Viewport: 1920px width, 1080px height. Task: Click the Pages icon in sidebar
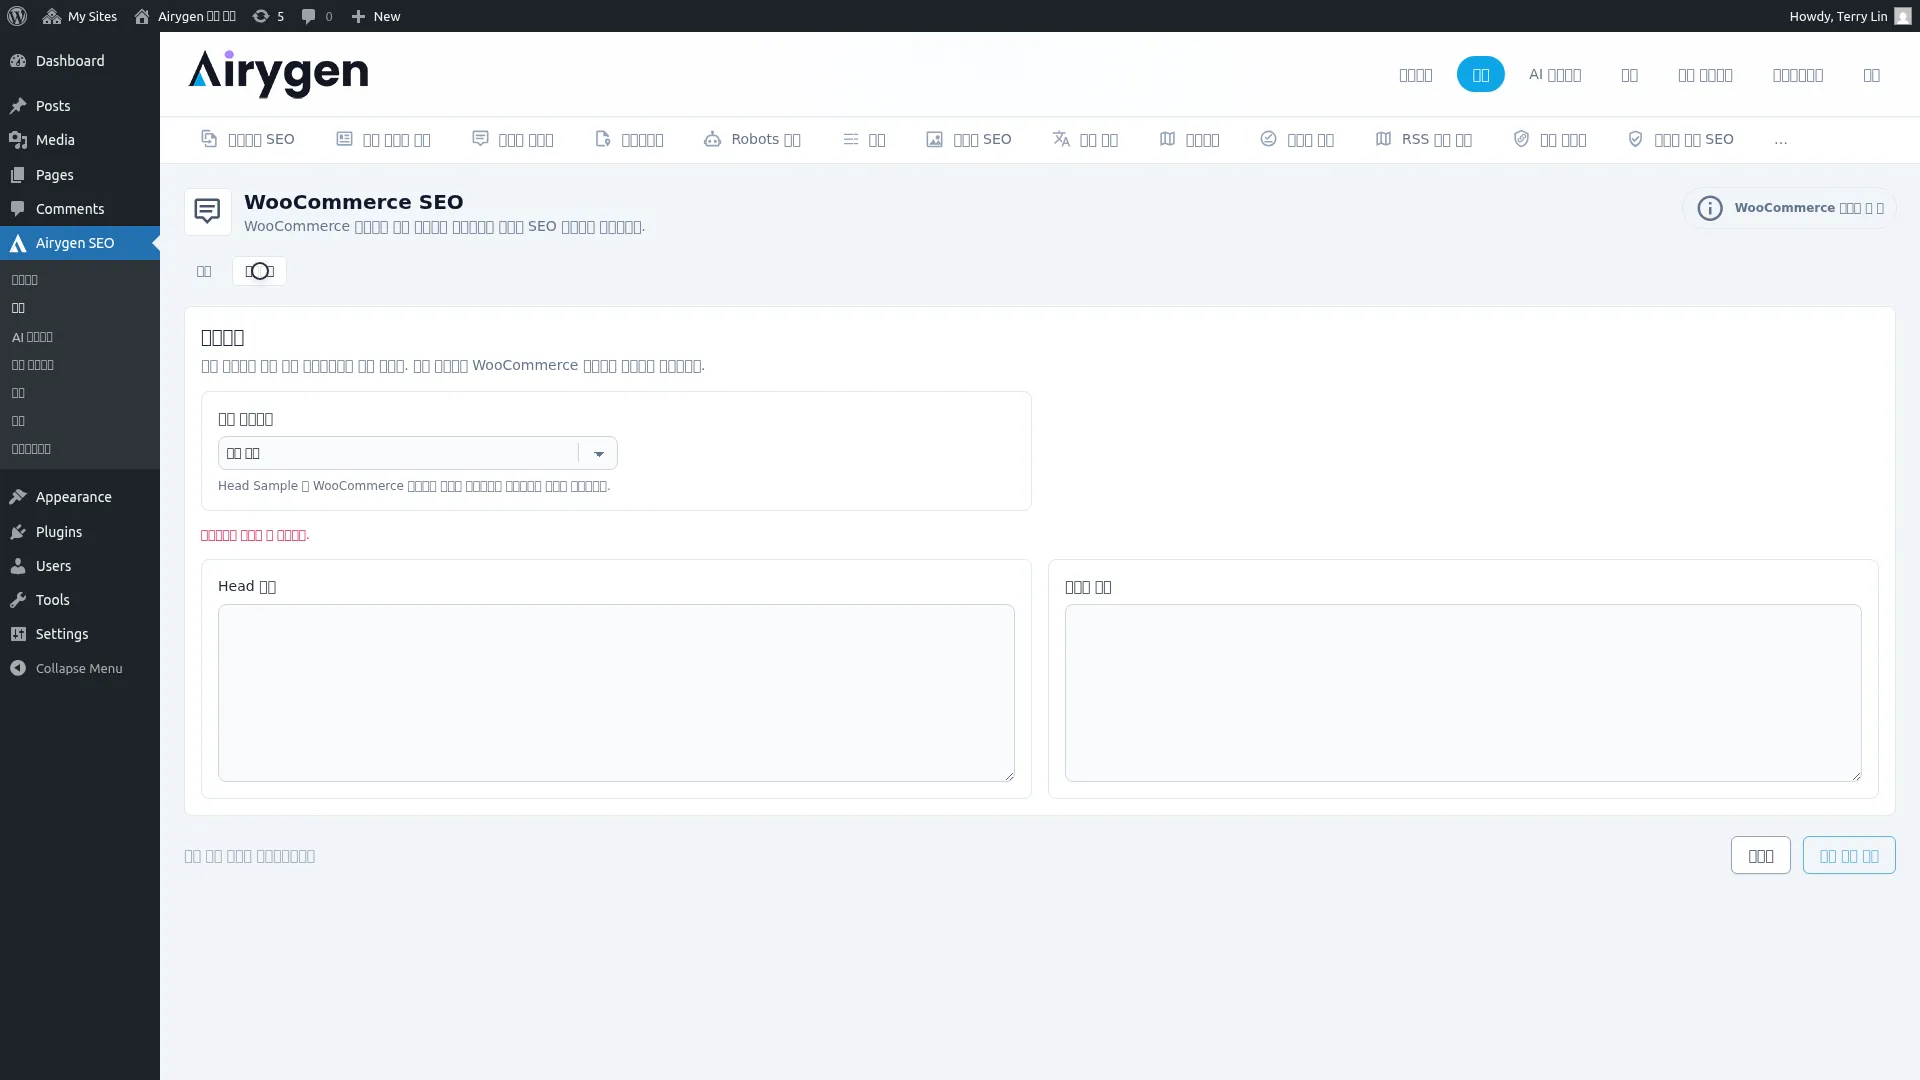tap(18, 175)
